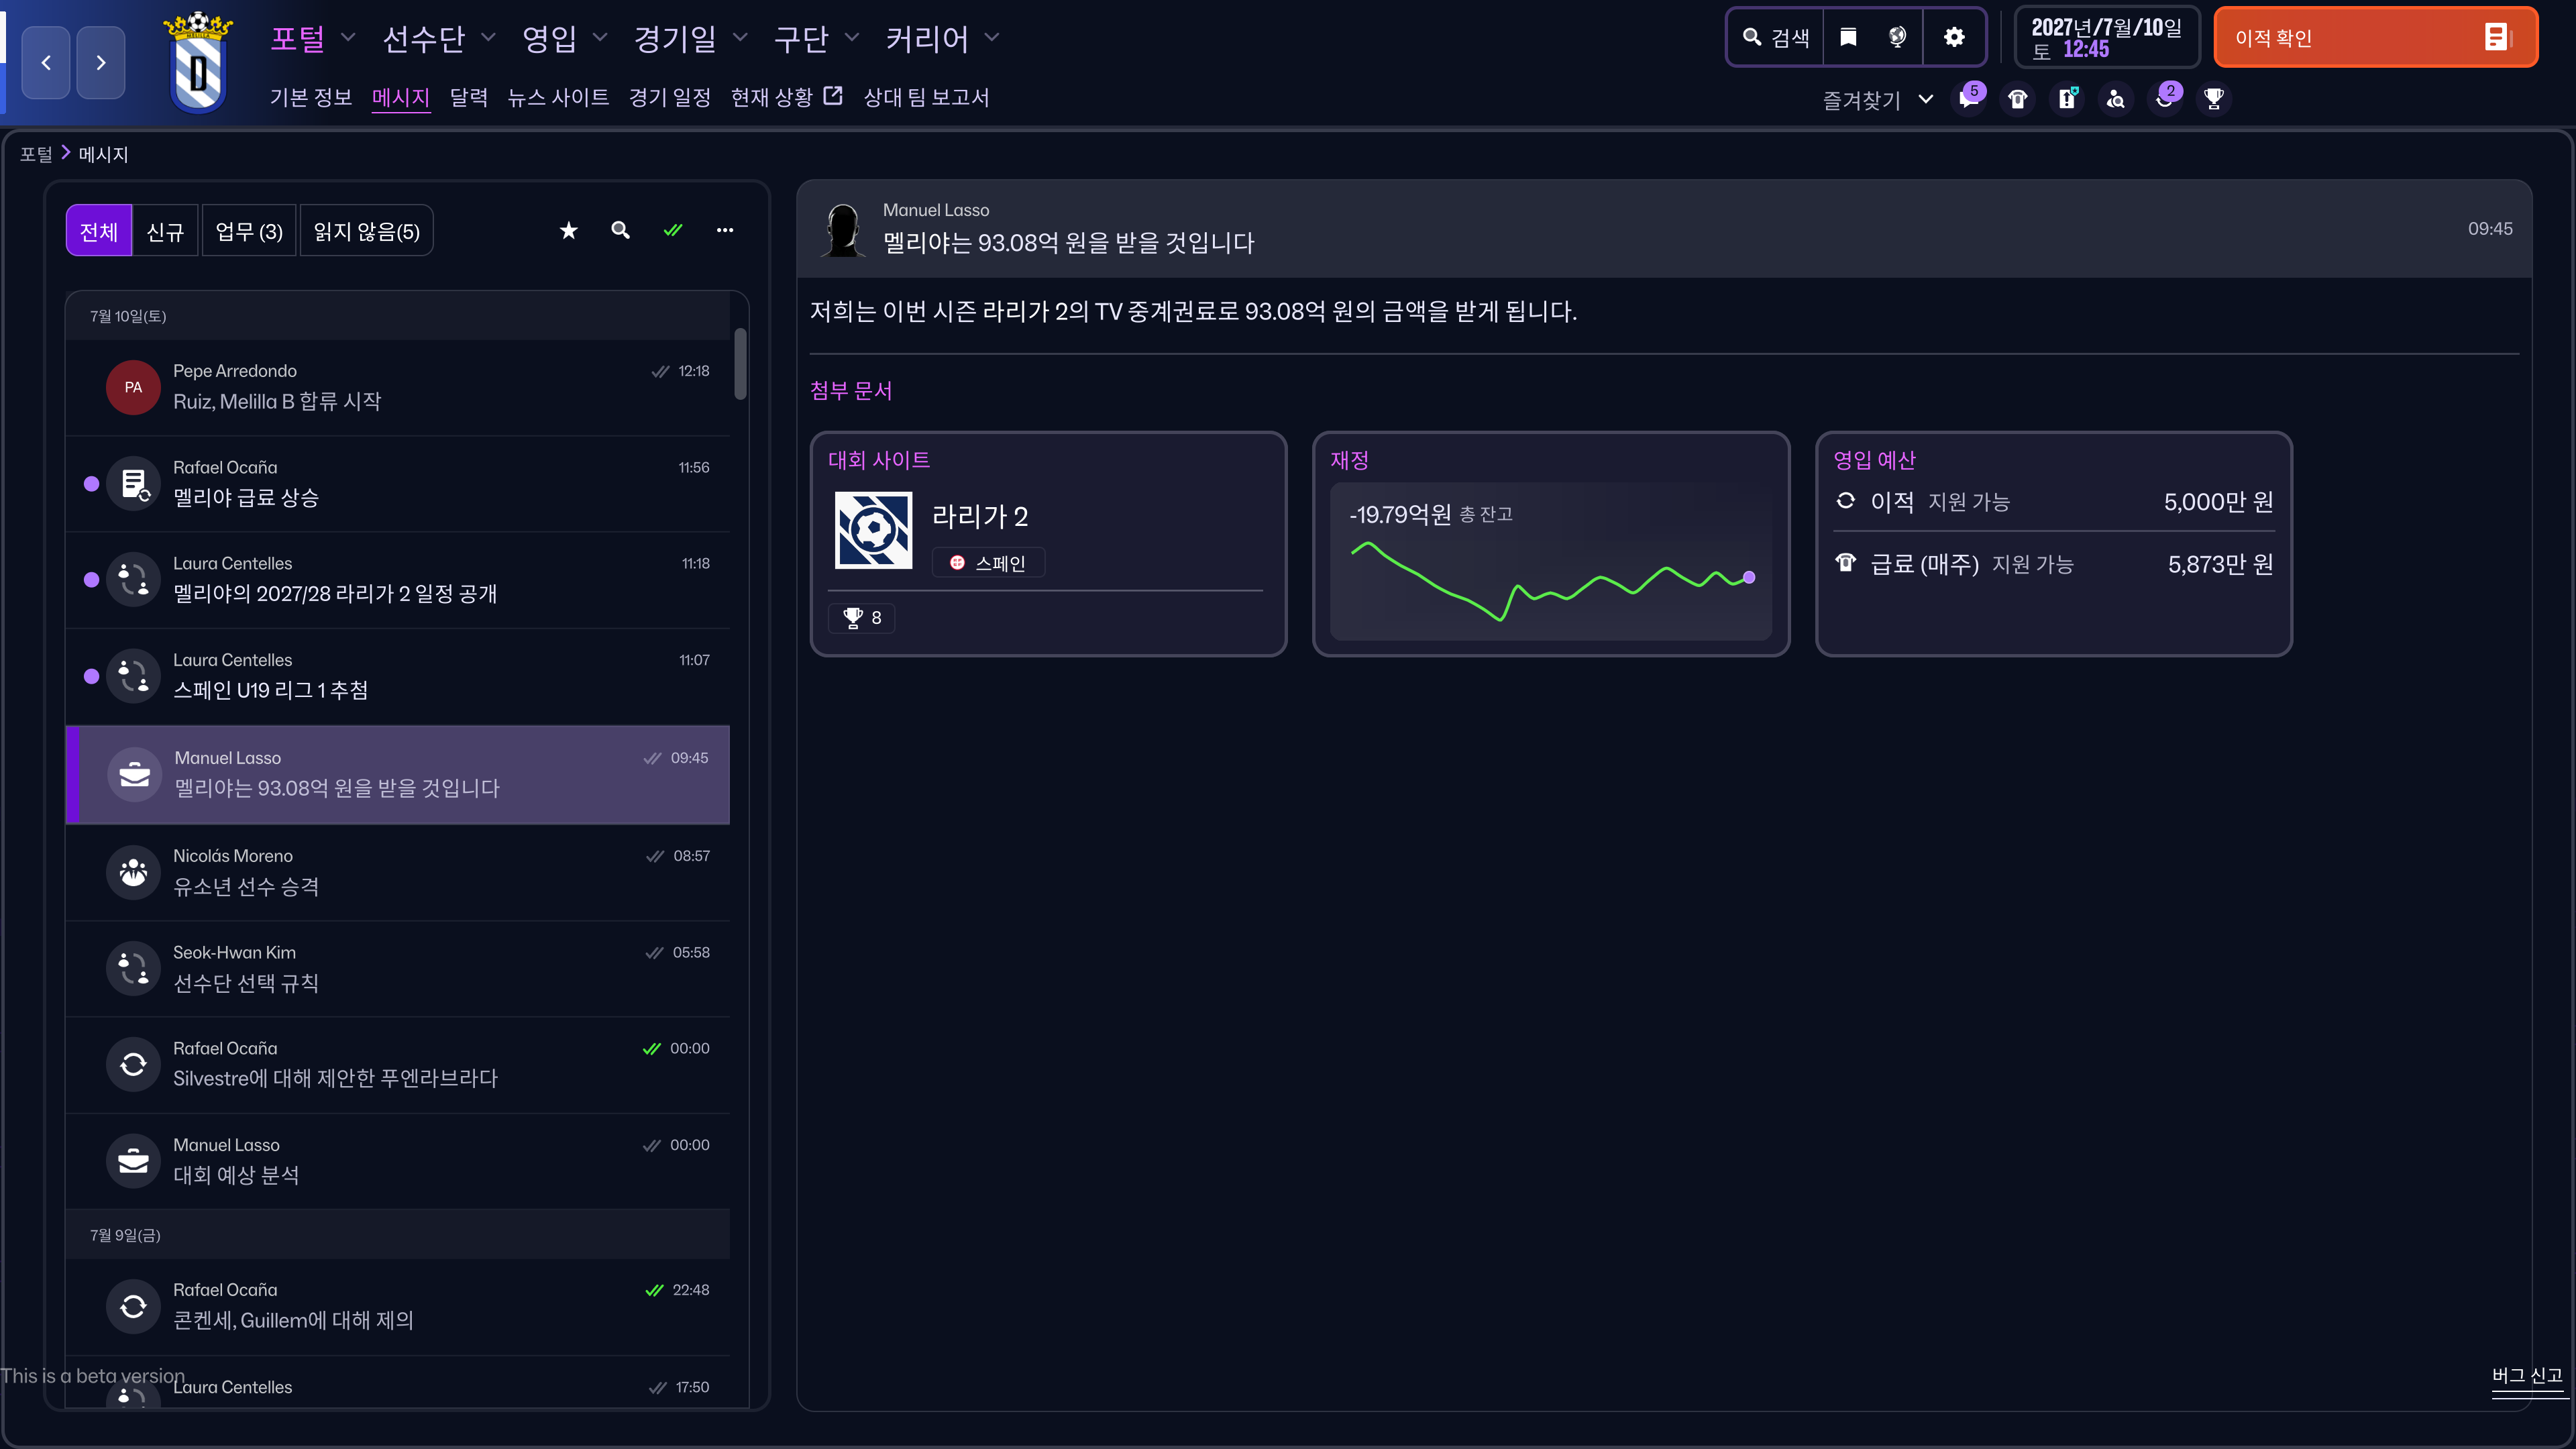Filter messages by 업무 (3)
Viewport: 2576px width, 1449px height.
point(249,231)
